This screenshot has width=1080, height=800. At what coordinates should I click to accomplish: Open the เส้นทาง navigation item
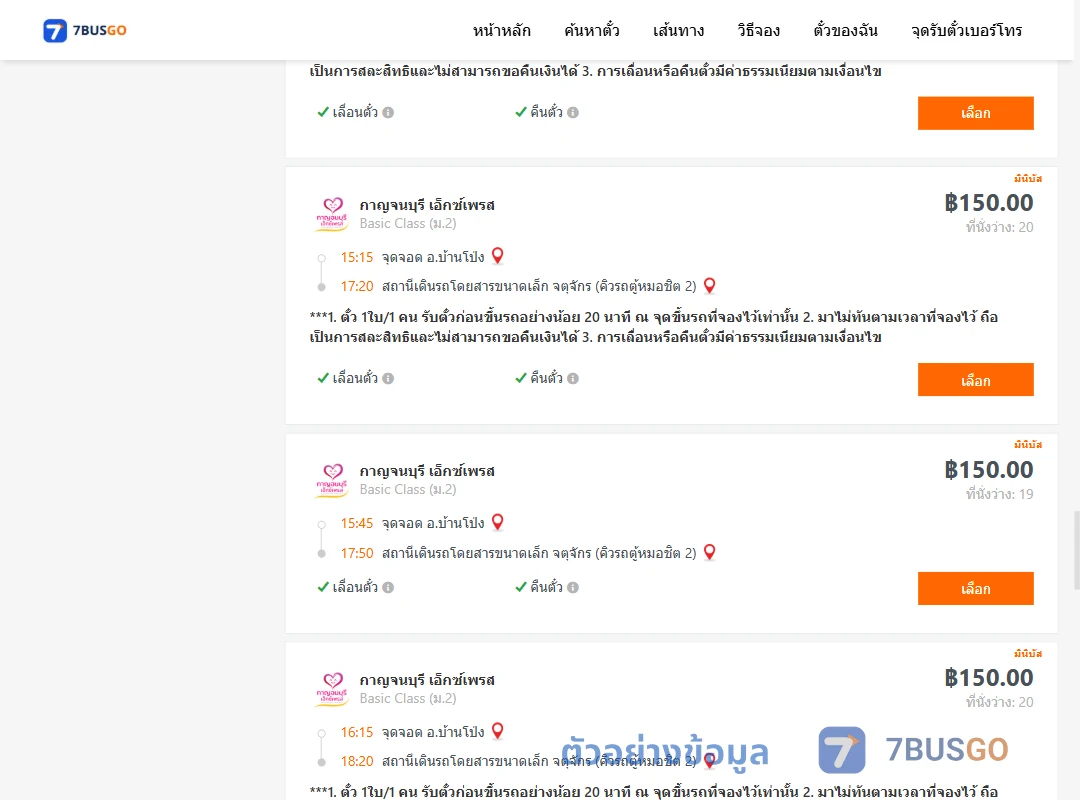point(678,30)
